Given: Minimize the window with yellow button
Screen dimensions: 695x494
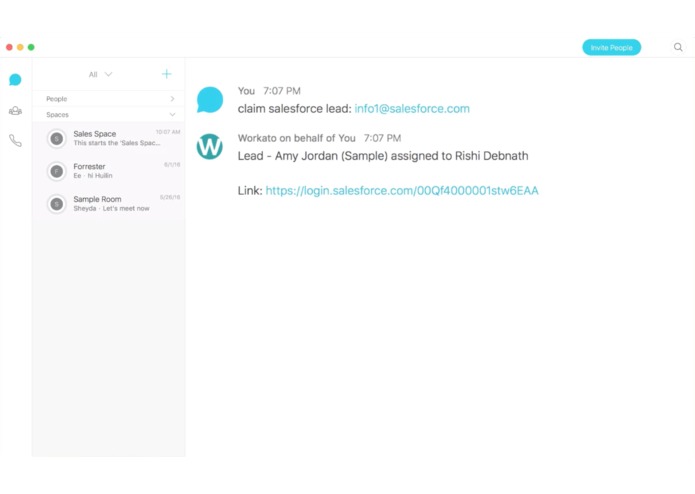Looking at the screenshot, I should pyautogui.click(x=20, y=47).
